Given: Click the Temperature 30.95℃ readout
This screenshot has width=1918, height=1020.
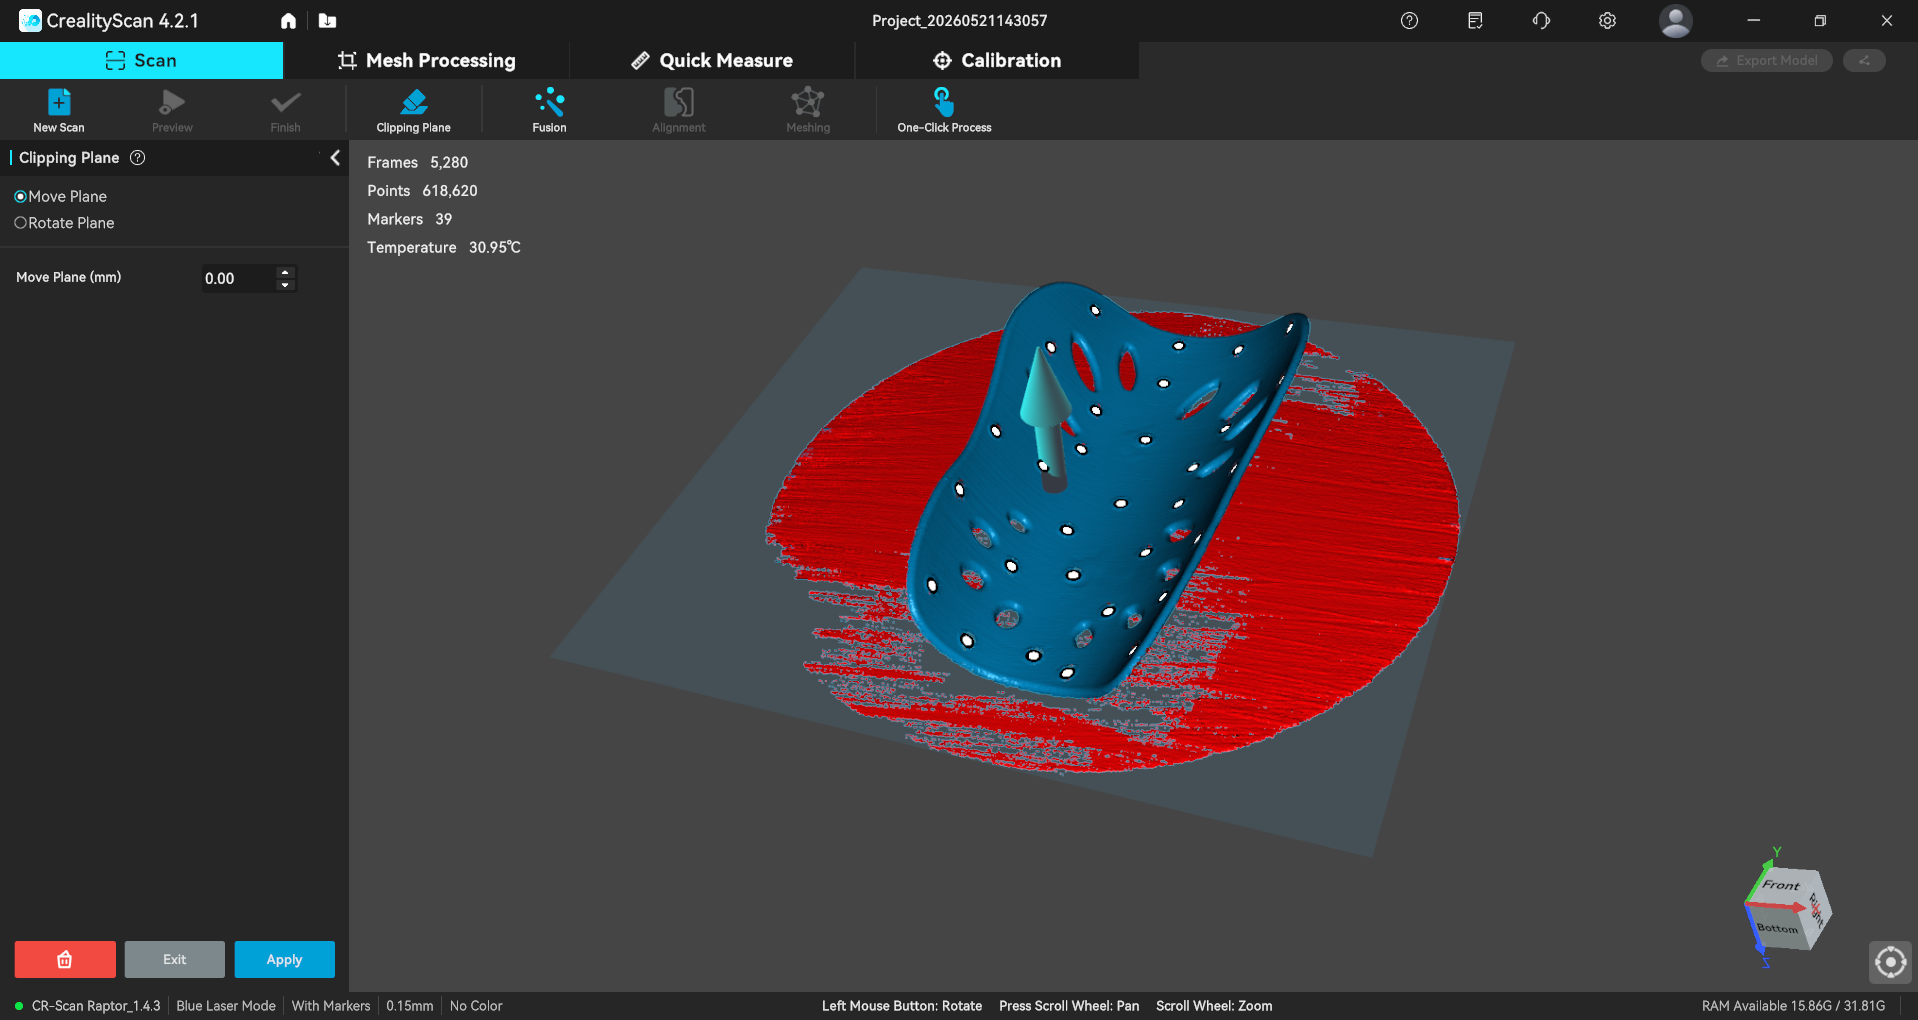Looking at the screenshot, I should [443, 247].
